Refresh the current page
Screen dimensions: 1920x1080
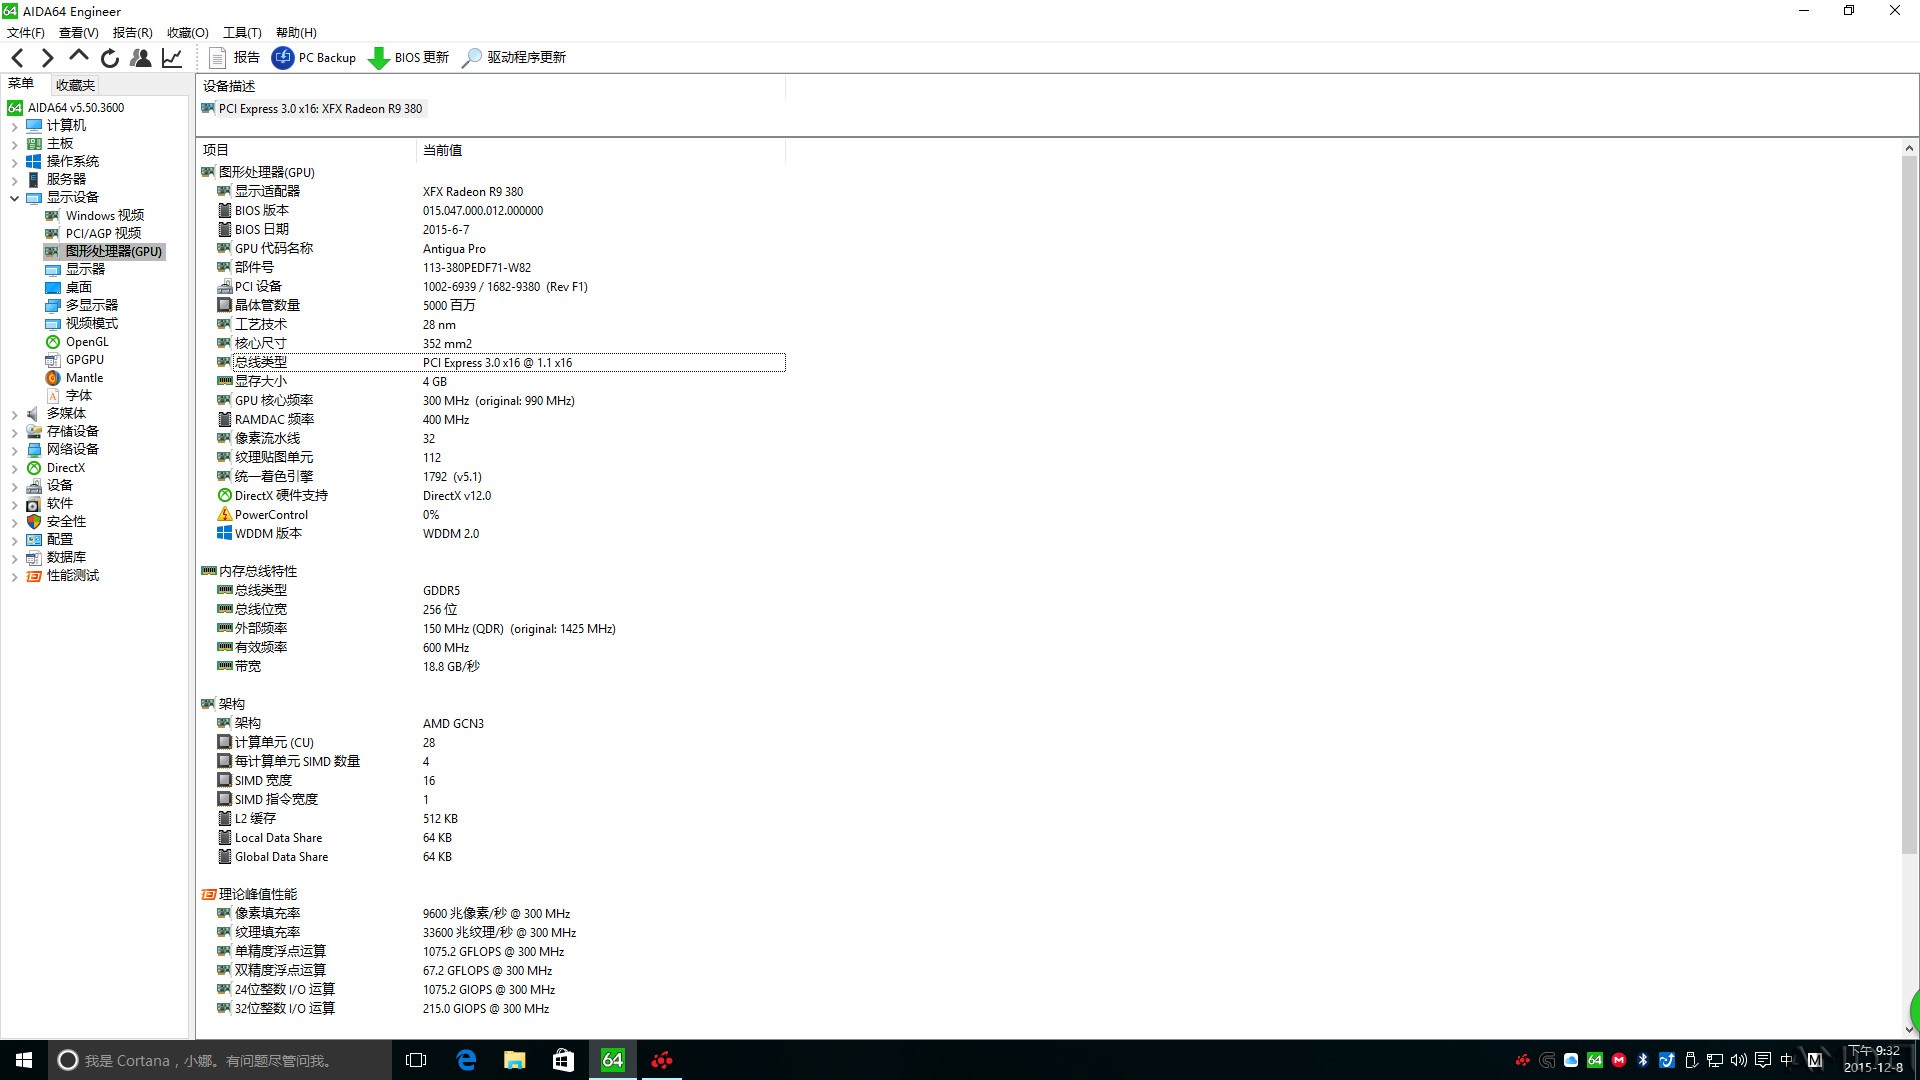pos(110,58)
